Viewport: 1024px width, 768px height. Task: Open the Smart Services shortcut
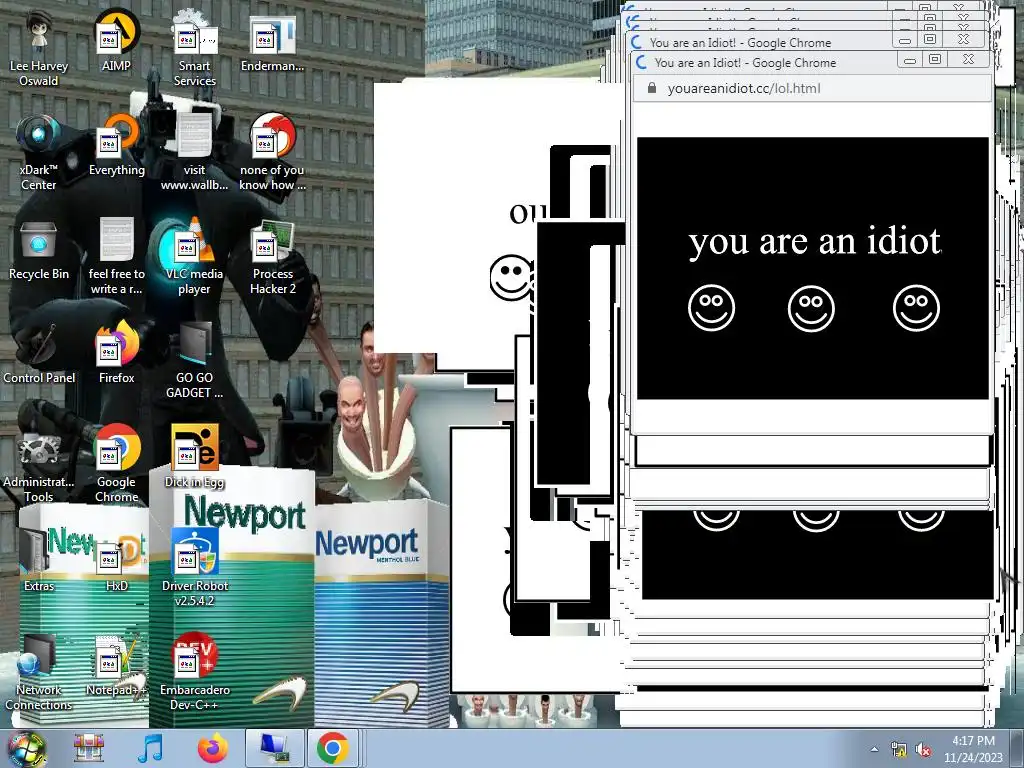(x=195, y=49)
